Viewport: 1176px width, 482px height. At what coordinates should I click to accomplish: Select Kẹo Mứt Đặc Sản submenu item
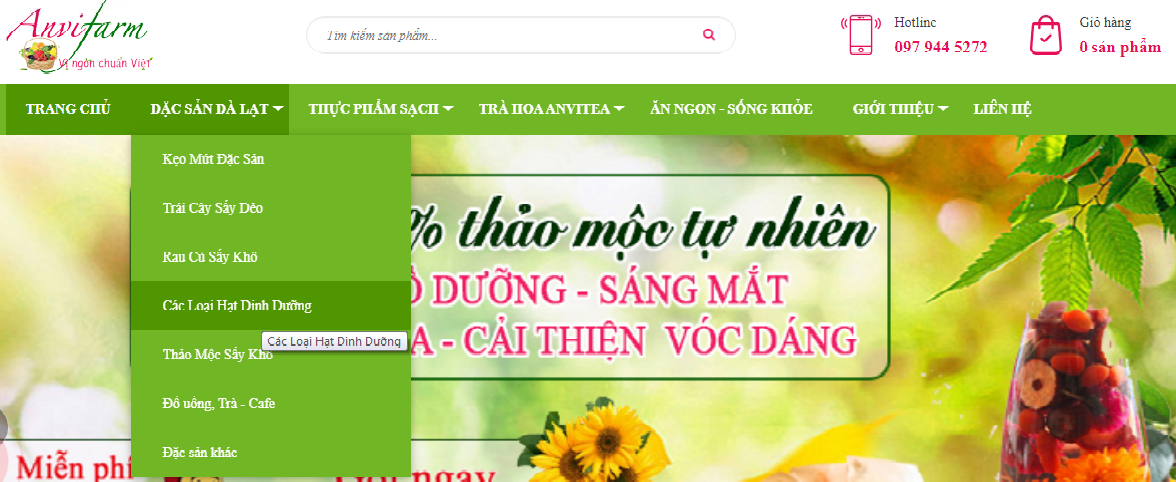tap(271, 159)
